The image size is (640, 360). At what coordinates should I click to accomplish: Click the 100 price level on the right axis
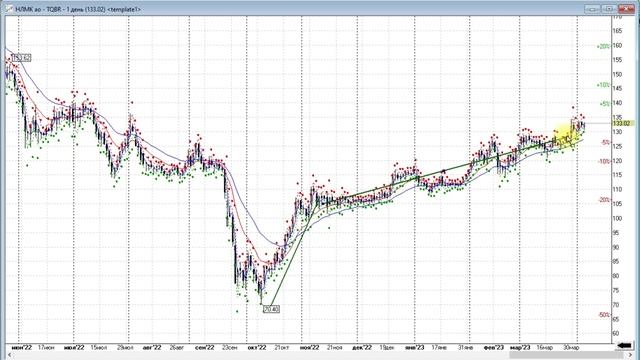[617, 218]
